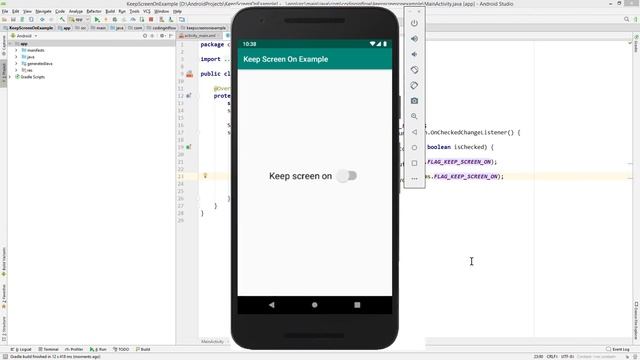Open emulator extended controls three dots
640x360 pixels.
point(414,178)
